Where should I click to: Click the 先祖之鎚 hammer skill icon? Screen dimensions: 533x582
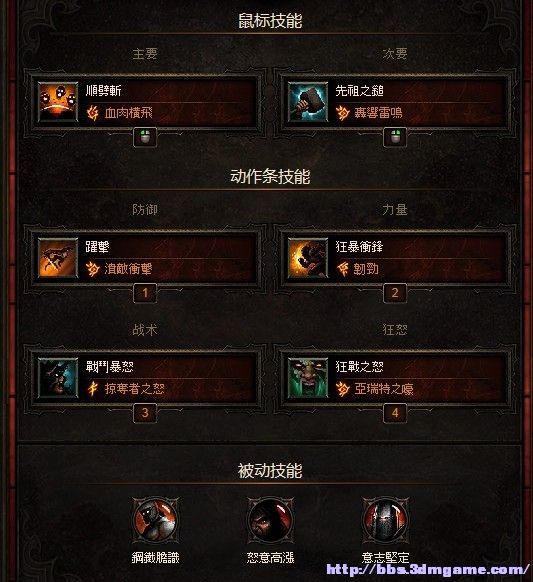coord(308,102)
